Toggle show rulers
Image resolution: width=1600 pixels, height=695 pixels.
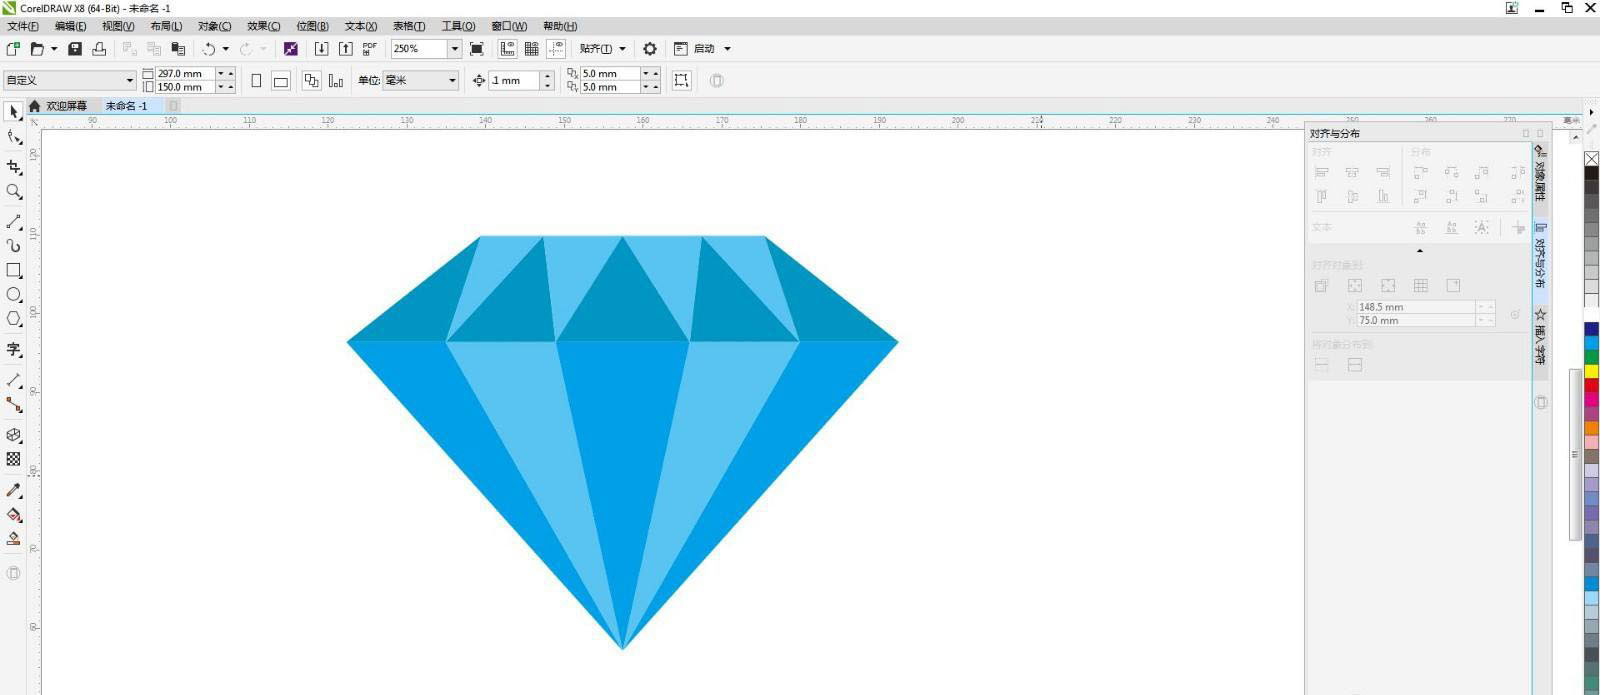coord(507,48)
